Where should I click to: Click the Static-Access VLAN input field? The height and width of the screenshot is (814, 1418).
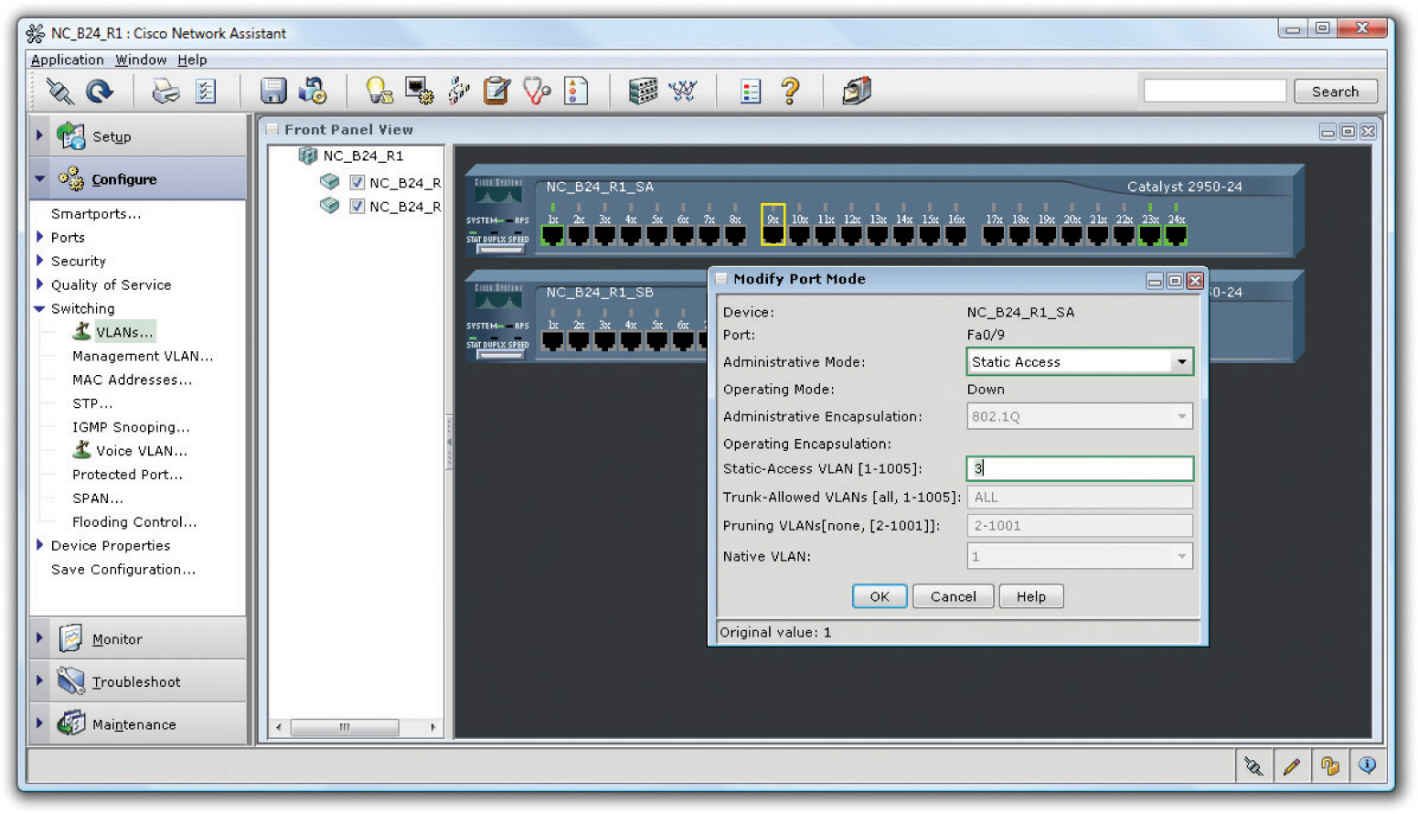(1080, 469)
